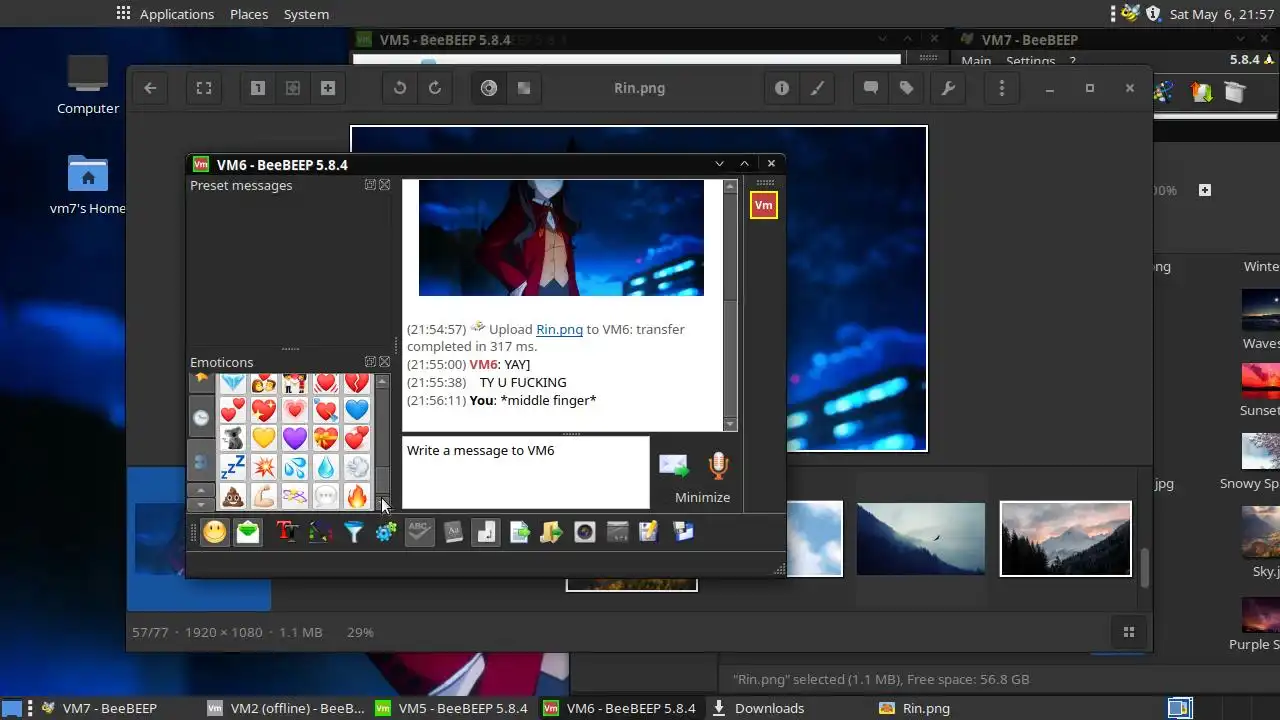Open the Rin.png link in chat
Image resolution: width=1280 pixels, height=720 pixels.
559,329
